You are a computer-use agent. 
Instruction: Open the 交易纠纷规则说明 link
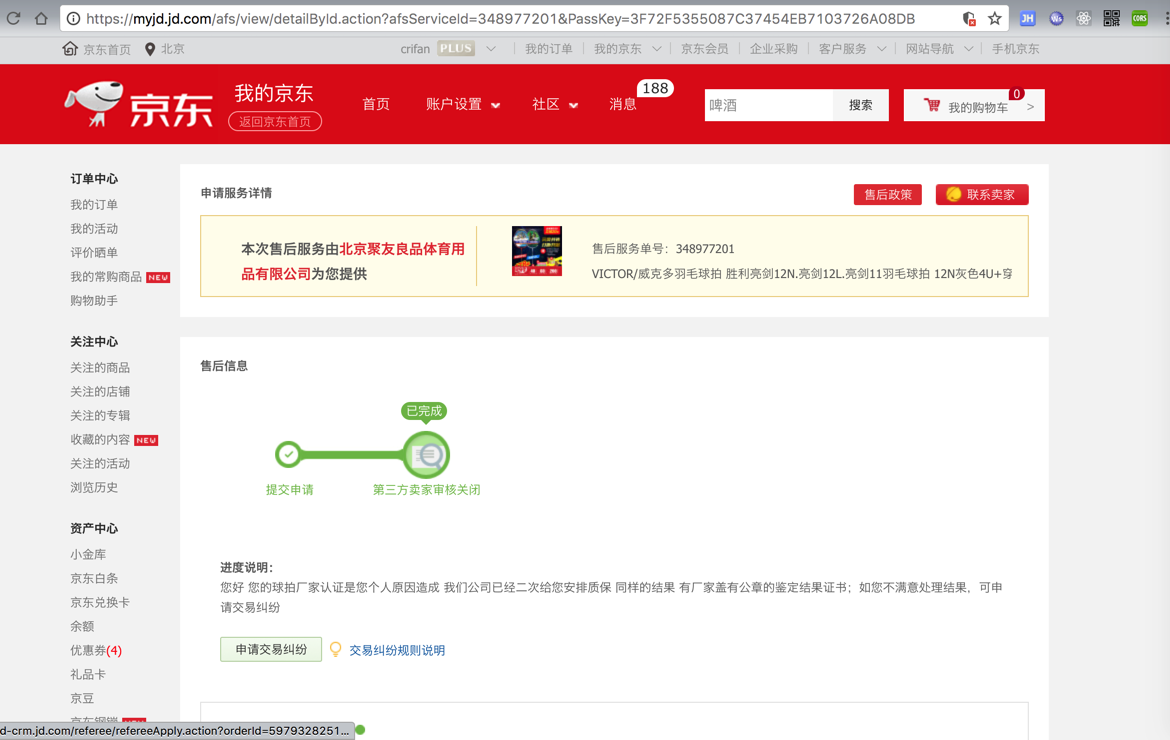[397, 650]
